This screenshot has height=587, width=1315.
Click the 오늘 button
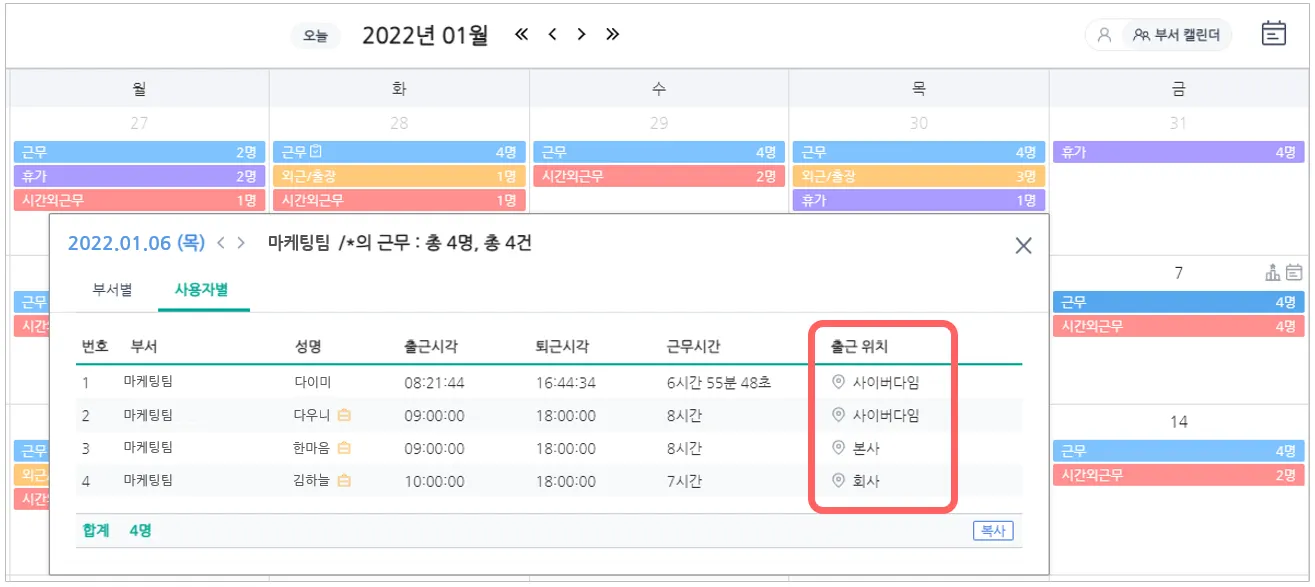[315, 36]
